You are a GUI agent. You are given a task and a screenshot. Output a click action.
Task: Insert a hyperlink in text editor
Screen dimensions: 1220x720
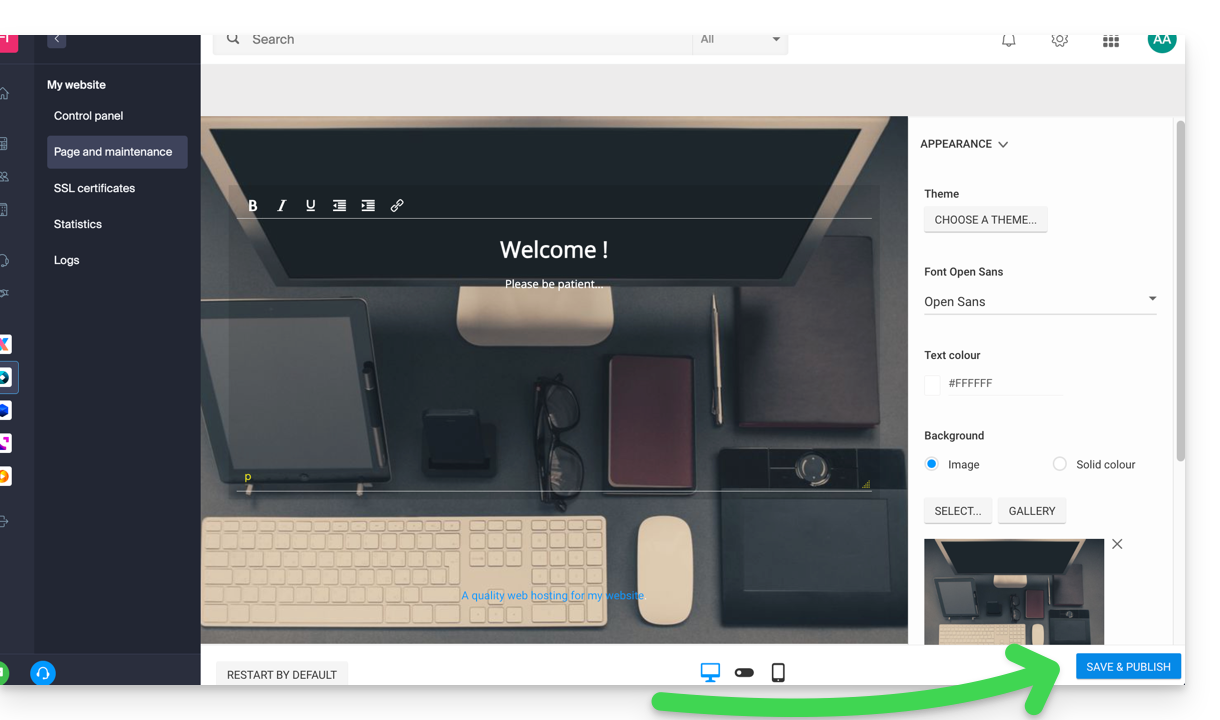[397, 205]
